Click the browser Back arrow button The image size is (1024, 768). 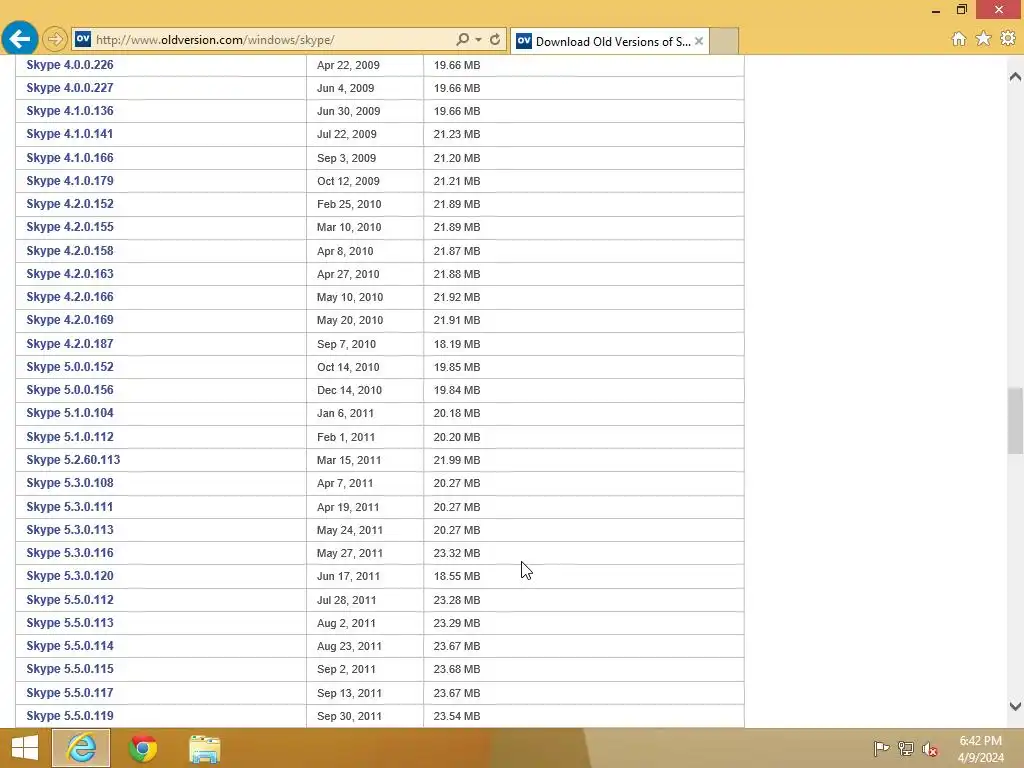pos(20,39)
